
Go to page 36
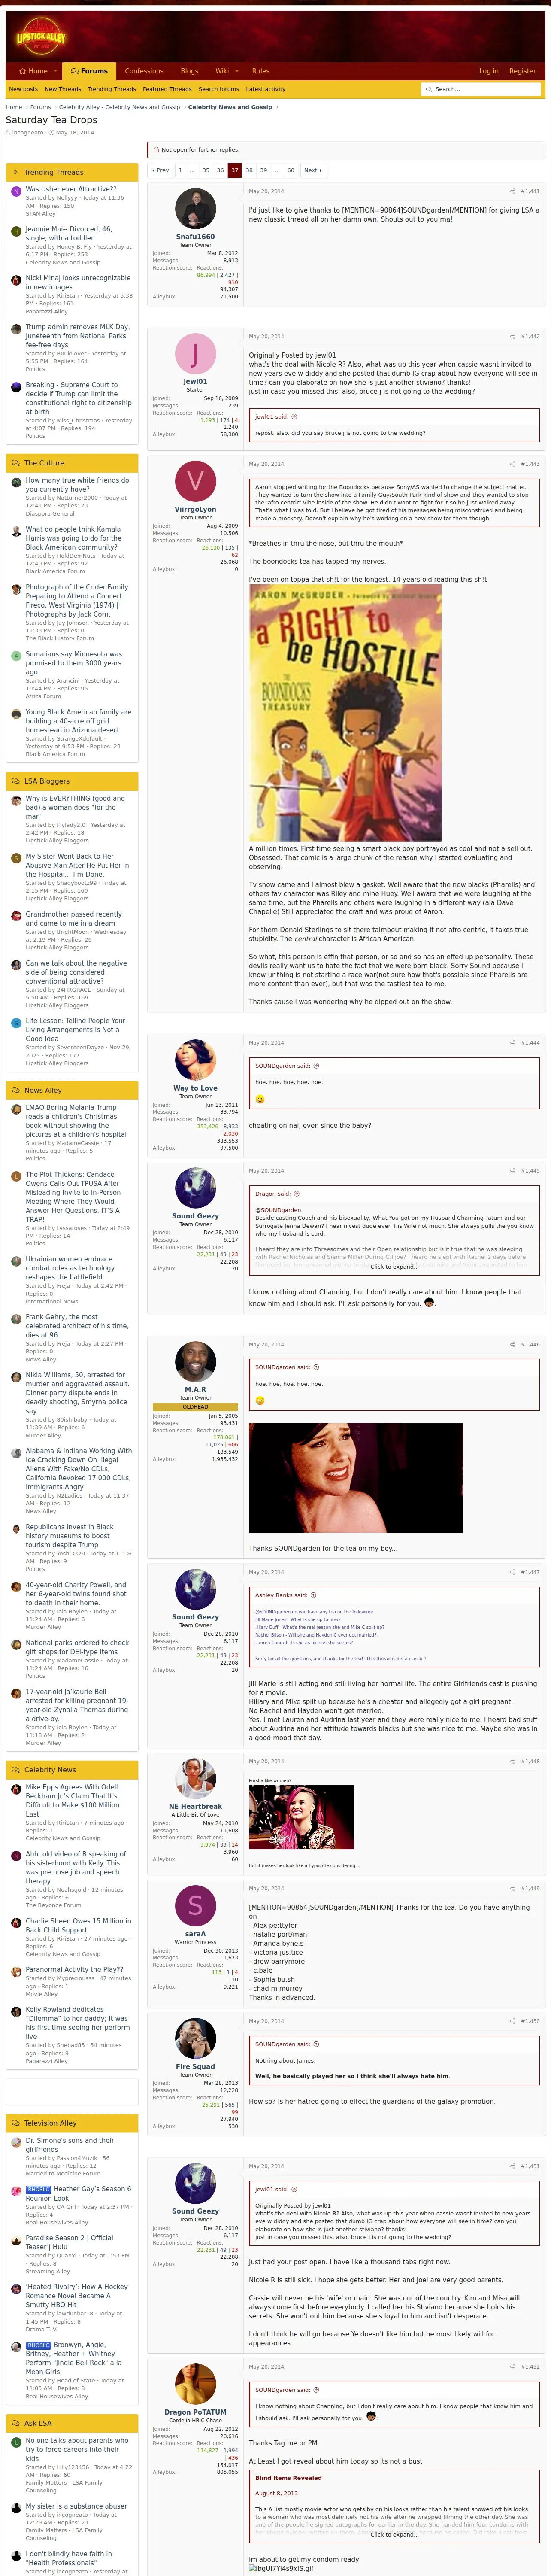(221, 170)
